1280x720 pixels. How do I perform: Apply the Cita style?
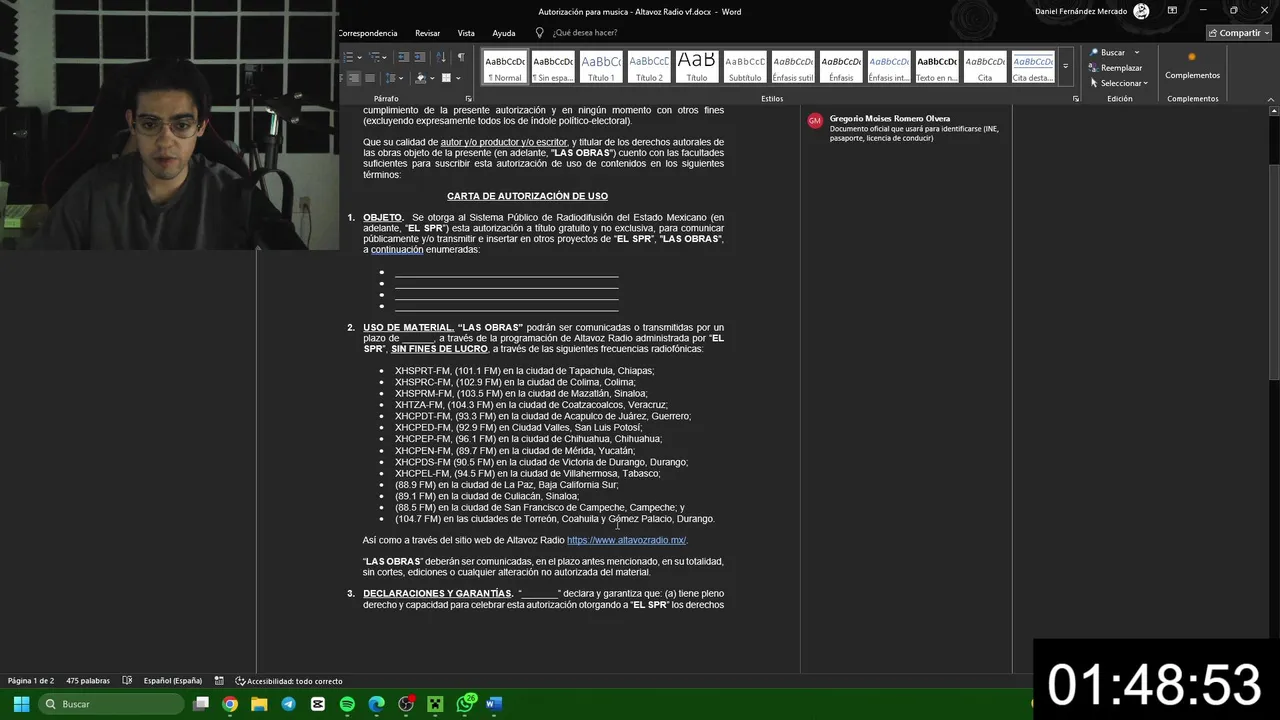point(985,67)
